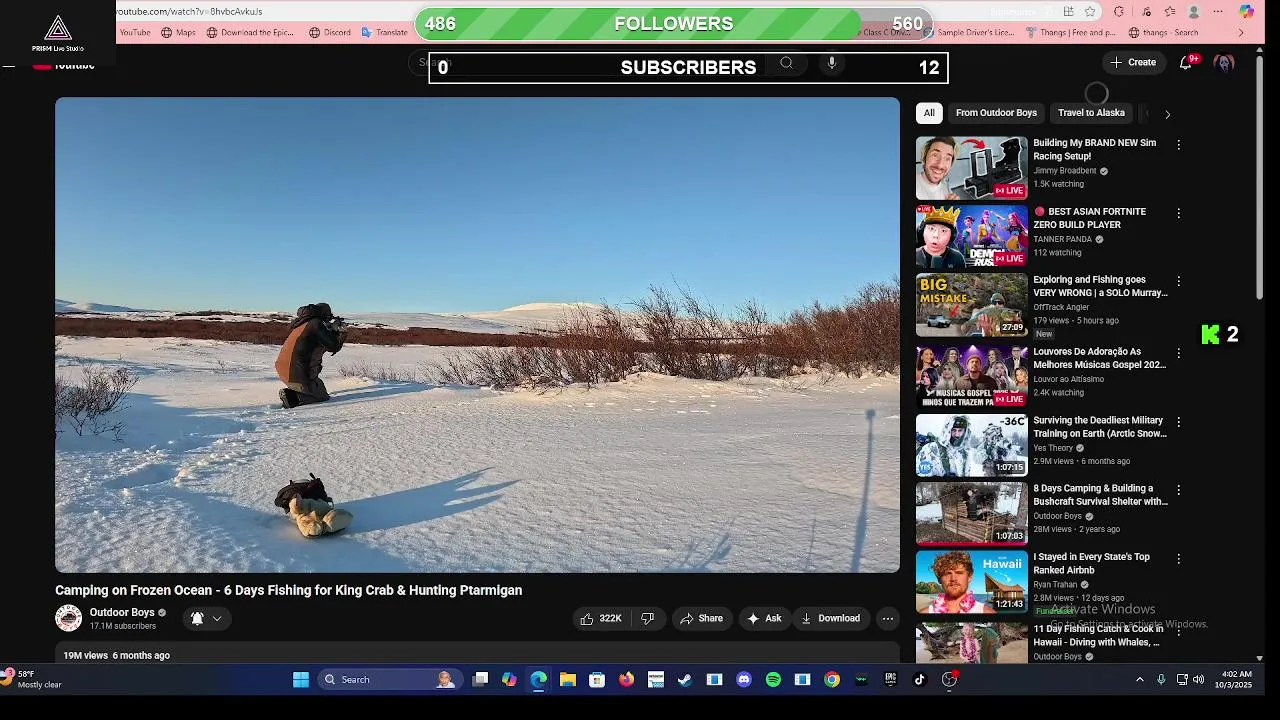Open options for 8 Days Camping video

(1178, 490)
